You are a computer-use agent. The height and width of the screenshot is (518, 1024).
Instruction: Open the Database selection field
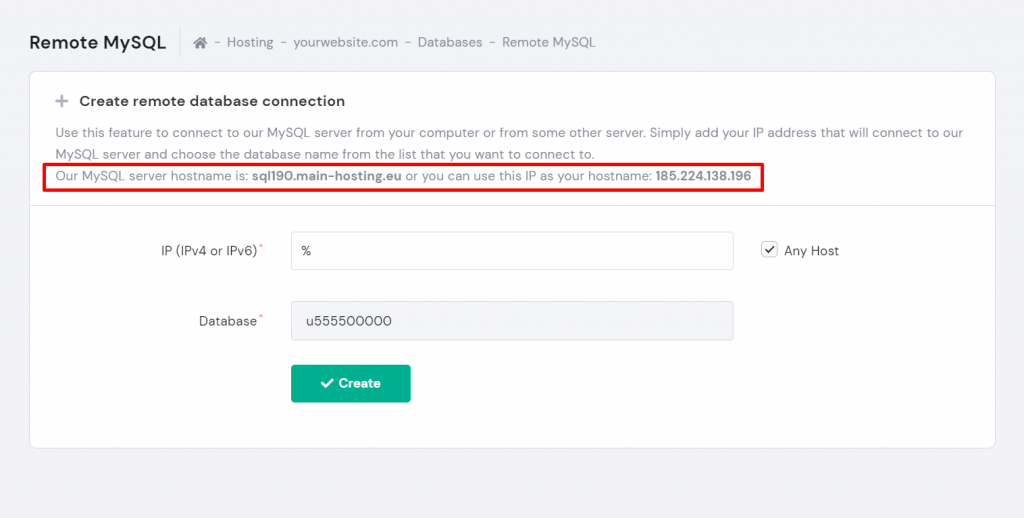511,321
